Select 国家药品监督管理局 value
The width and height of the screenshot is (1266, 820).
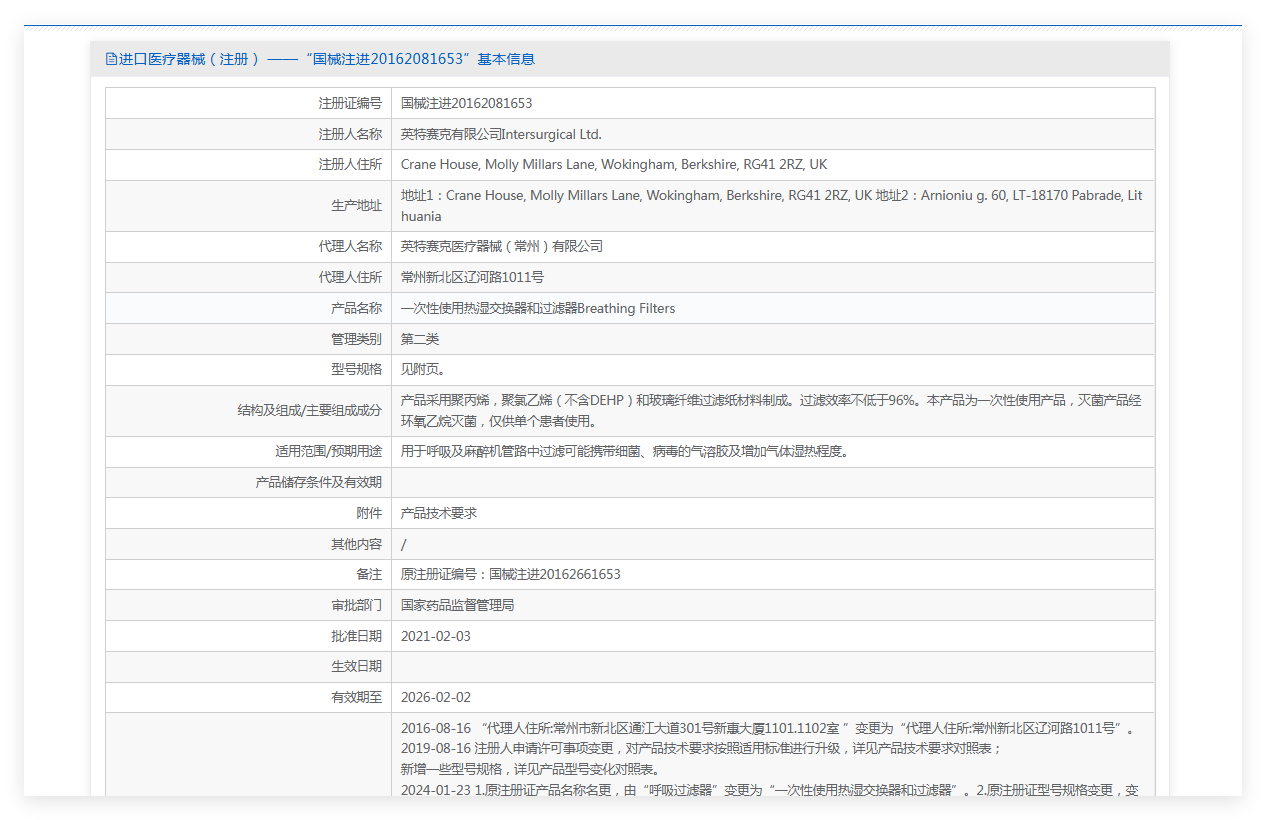tap(457, 606)
